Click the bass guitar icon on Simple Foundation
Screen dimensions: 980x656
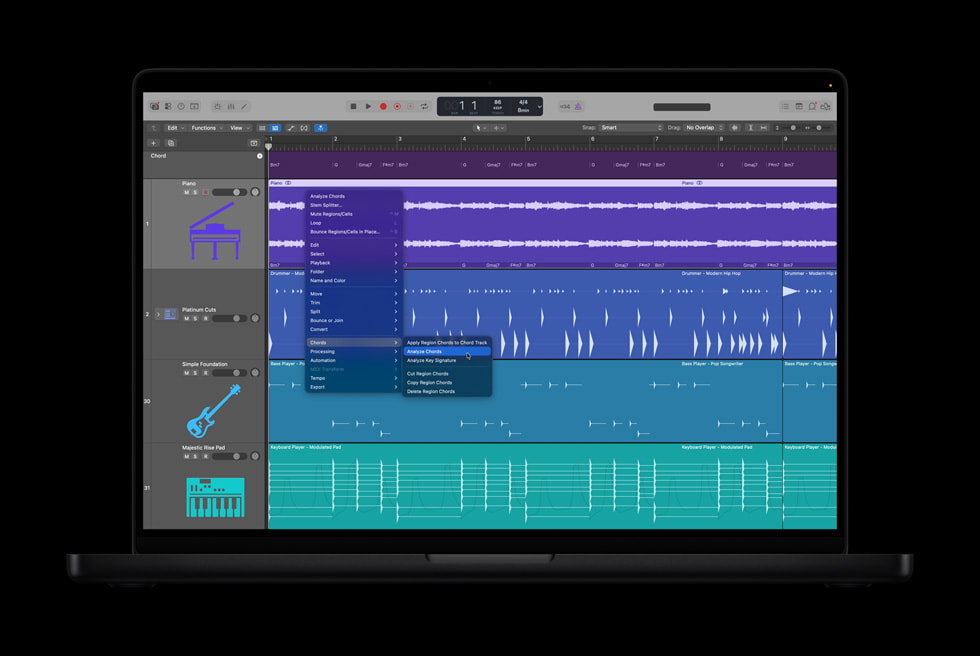(x=212, y=407)
